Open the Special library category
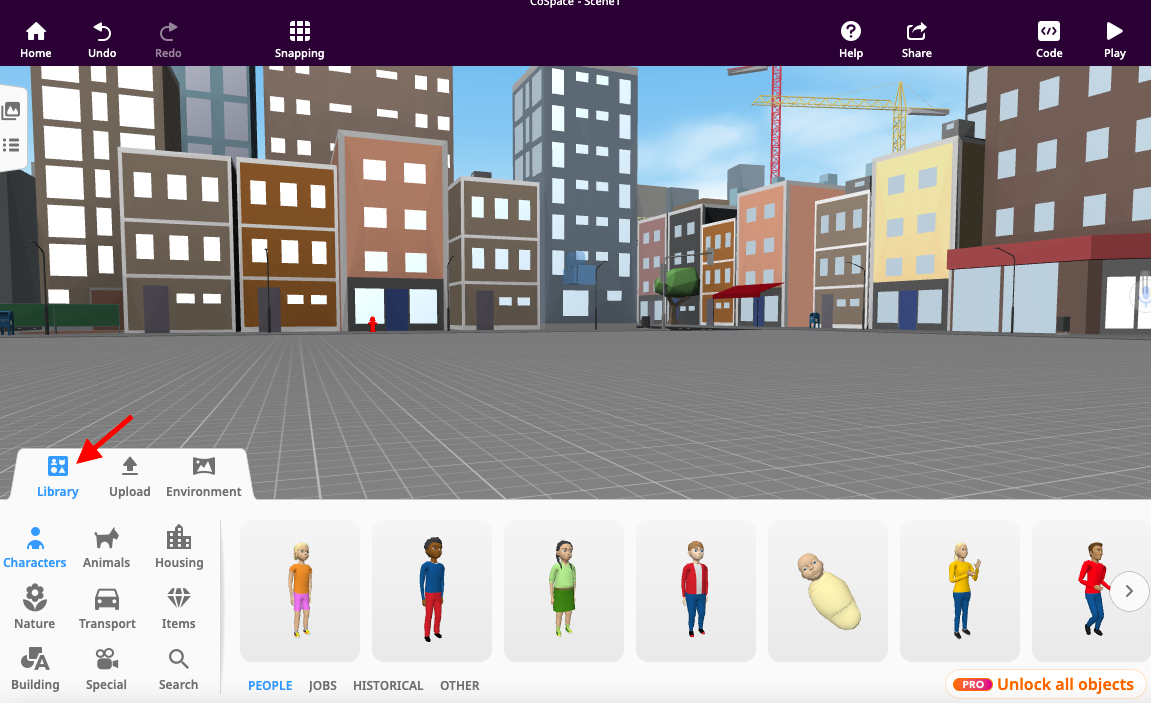 click(106, 667)
